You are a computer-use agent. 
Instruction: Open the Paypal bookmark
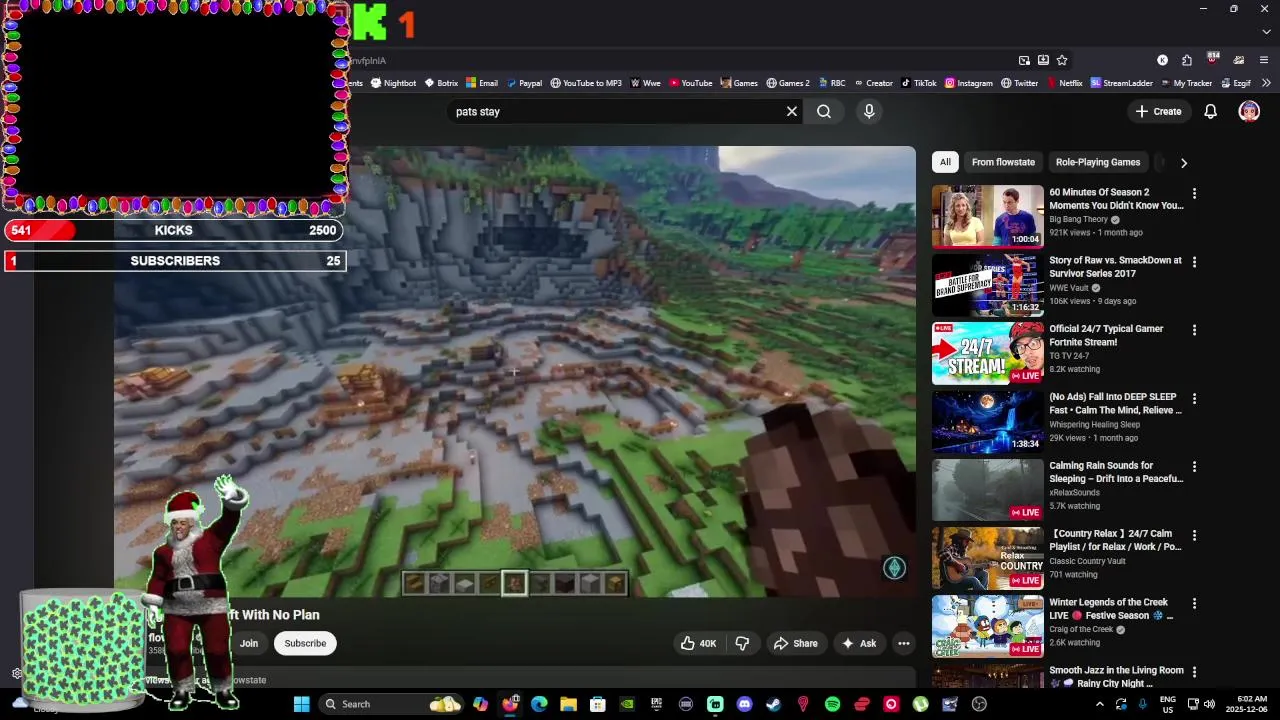point(524,83)
